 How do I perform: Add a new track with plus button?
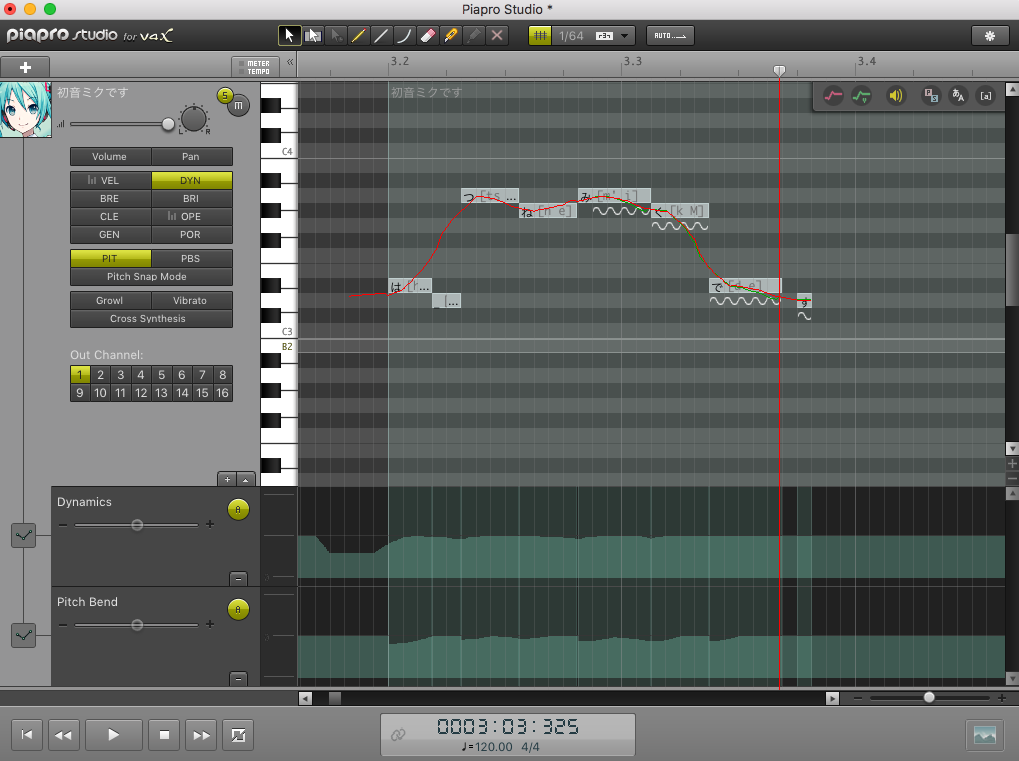click(x=25, y=67)
